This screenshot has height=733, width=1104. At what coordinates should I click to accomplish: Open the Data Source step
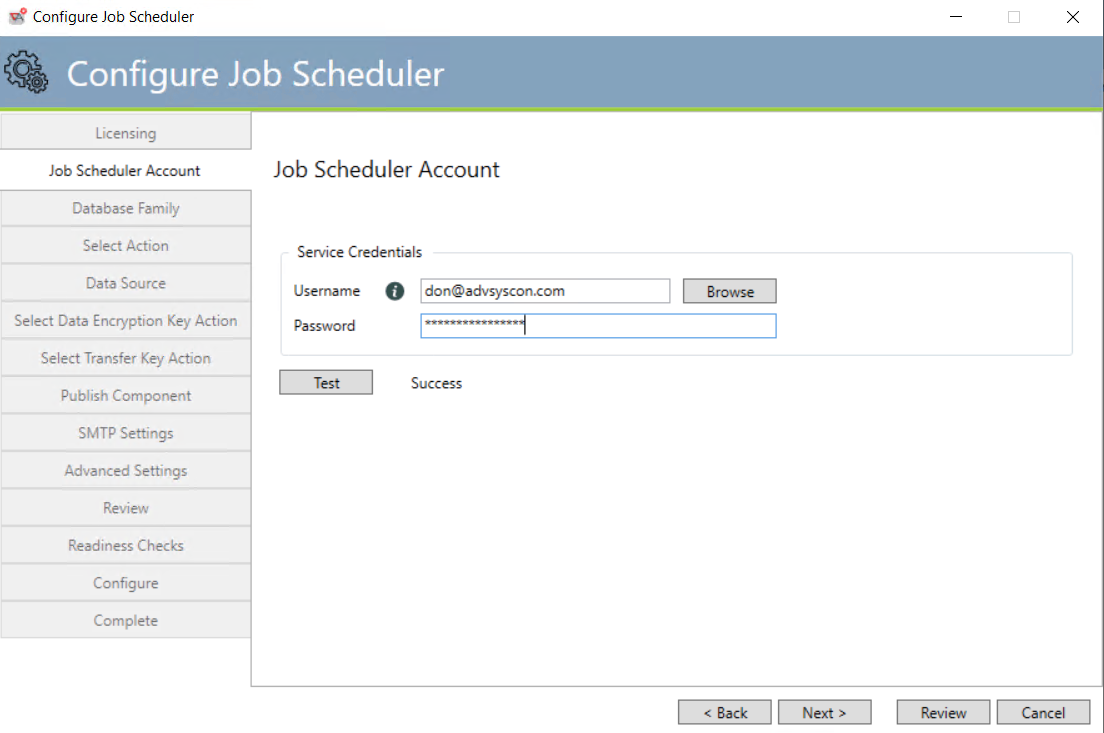(125, 283)
